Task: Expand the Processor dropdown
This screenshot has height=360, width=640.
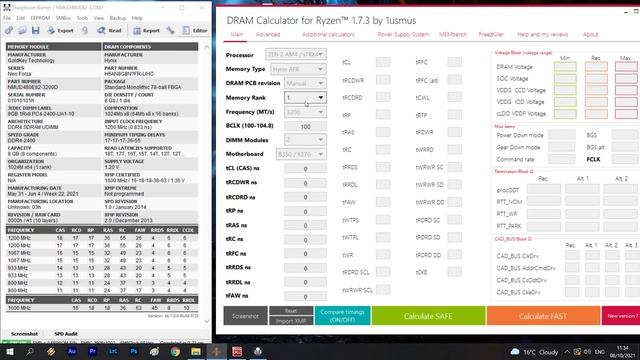Action: tap(296, 54)
